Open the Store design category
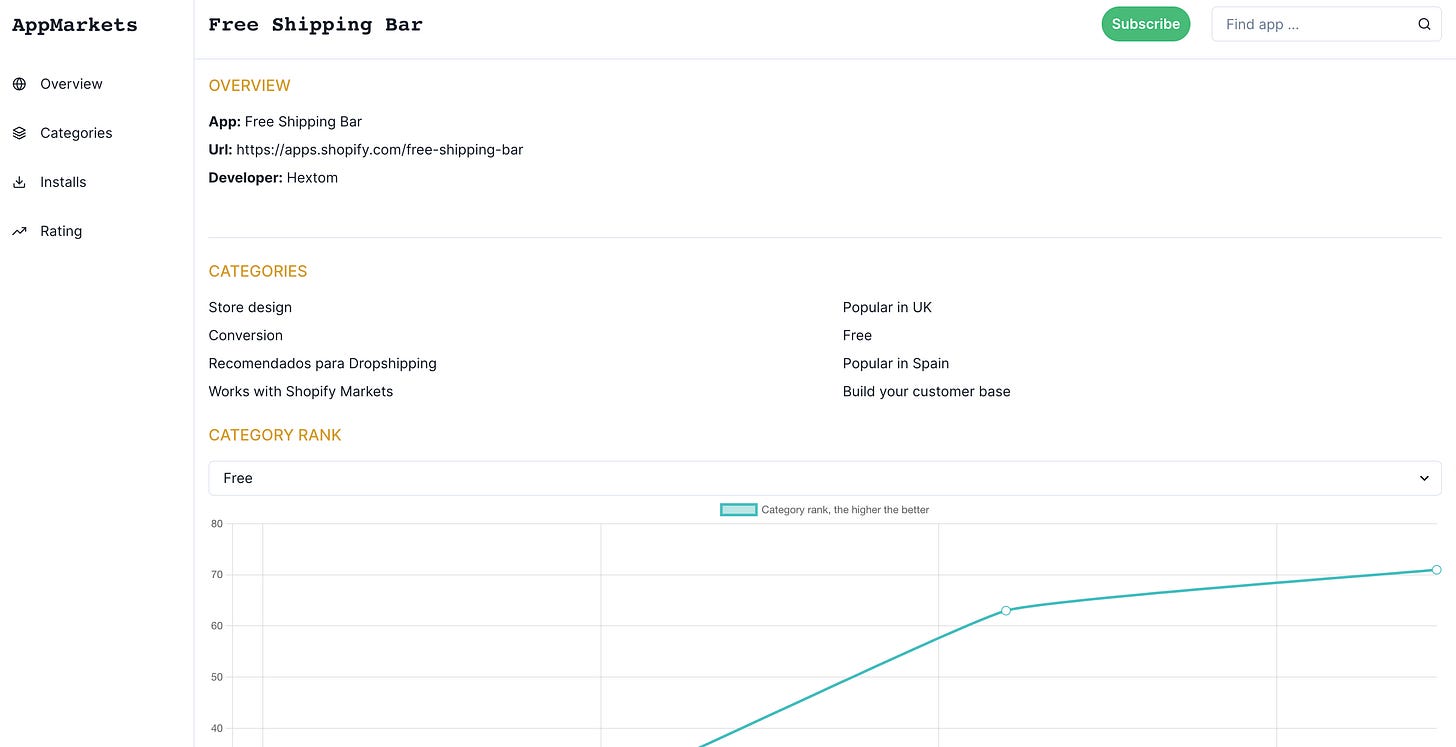This screenshot has height=747, width=1456. (x=250, y=307)
